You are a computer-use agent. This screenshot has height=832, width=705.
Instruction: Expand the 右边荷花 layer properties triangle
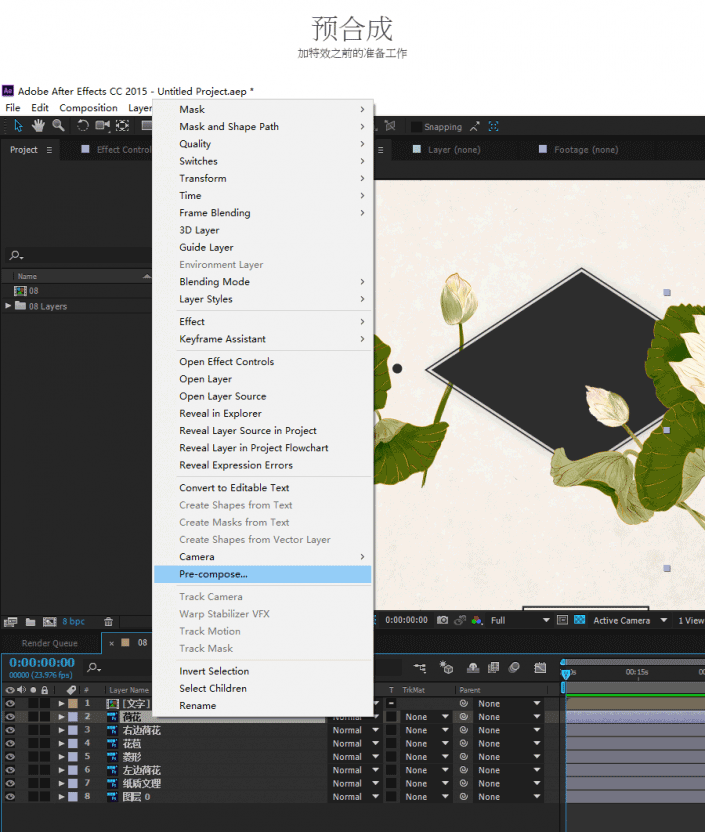point(62,730)
